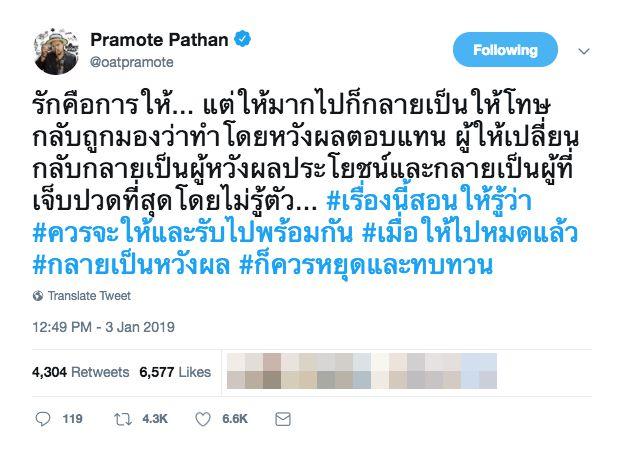This screenshot has width=621, height=450.
Task: View the 6,577 Likes list
Action: [175, 372]
